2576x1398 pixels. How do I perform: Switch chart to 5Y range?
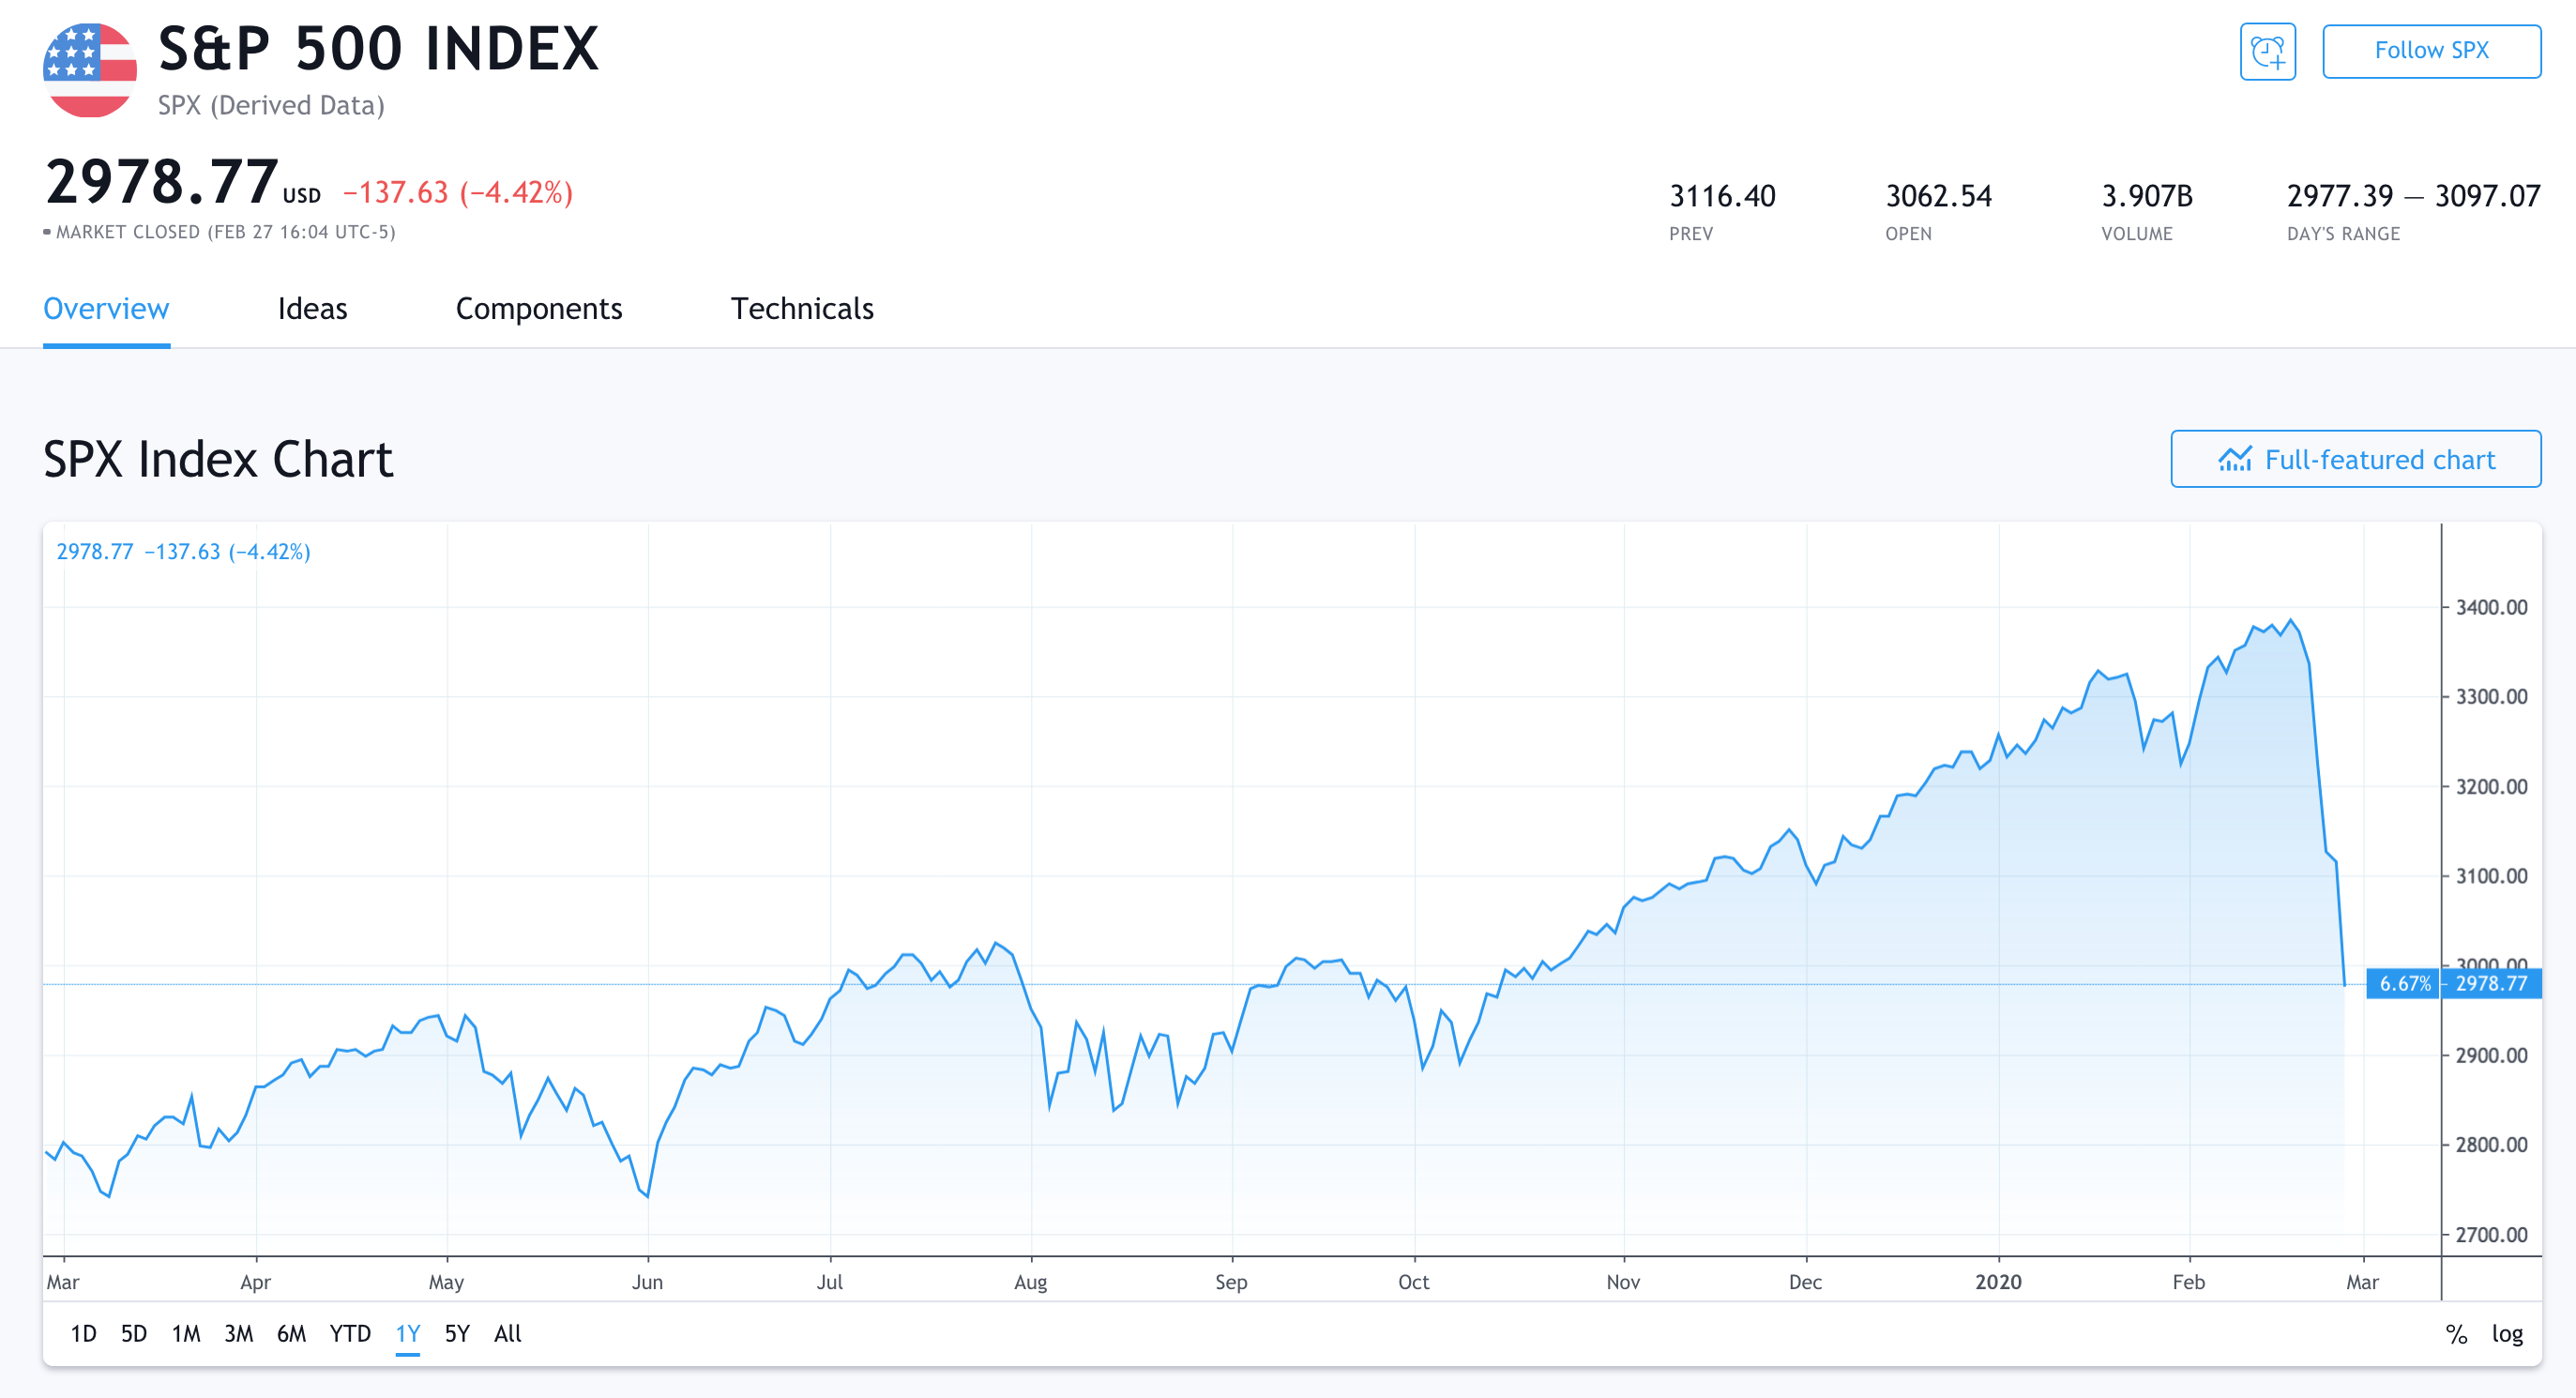pos(457,1333)
